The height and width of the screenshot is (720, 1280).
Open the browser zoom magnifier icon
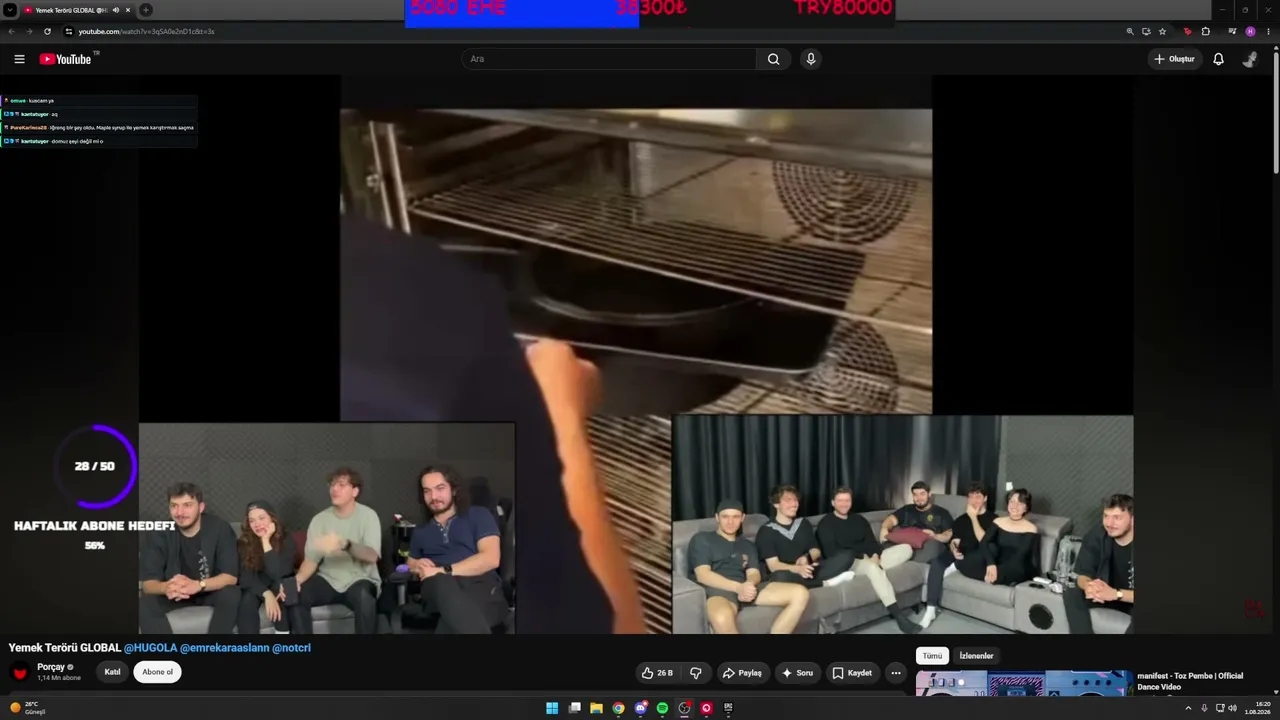[x=1130, y=31]
